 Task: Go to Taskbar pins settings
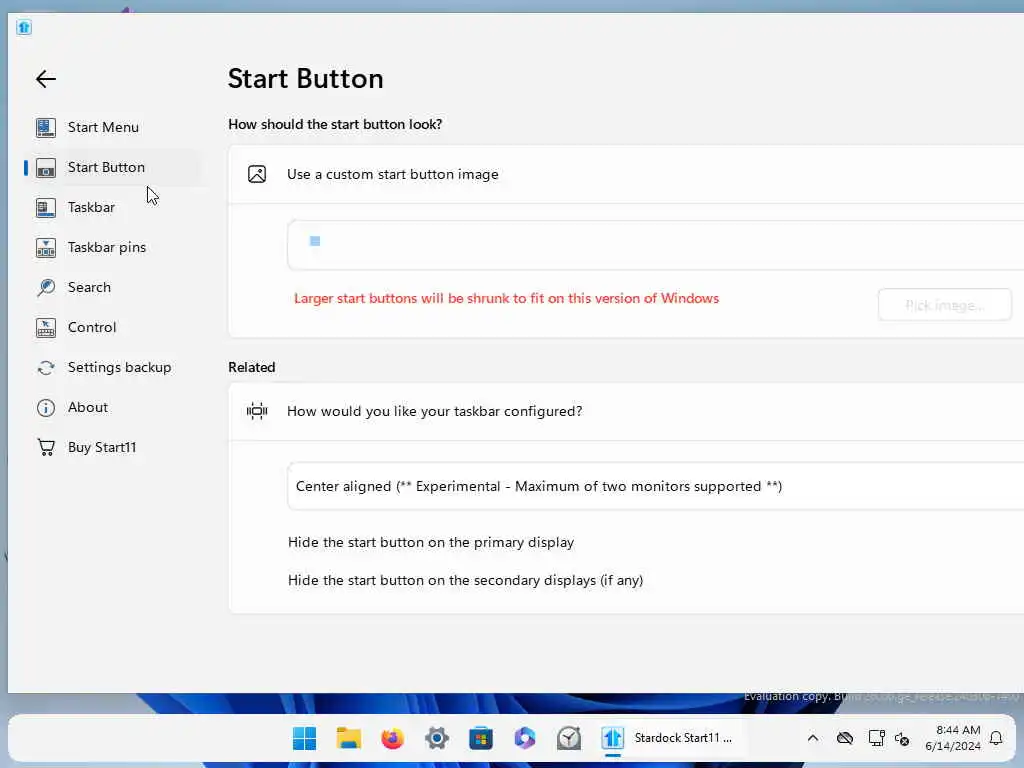[115, 248]
